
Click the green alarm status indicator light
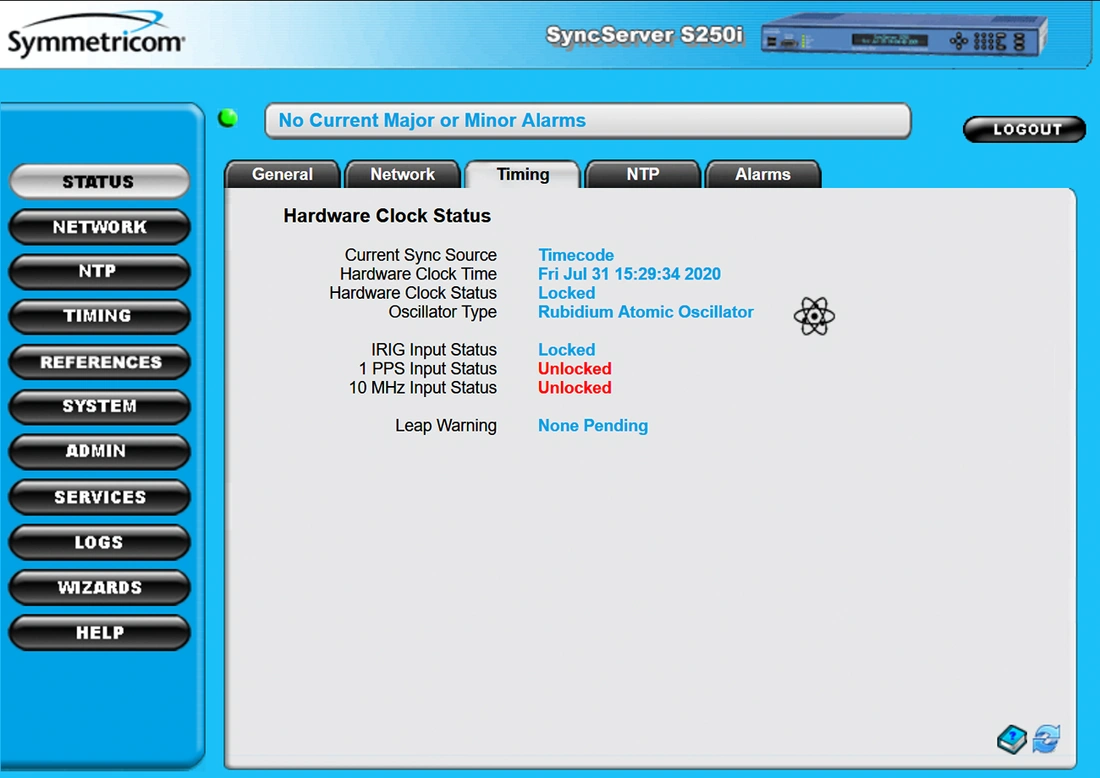pyautogui.click(x=228, y=118)
